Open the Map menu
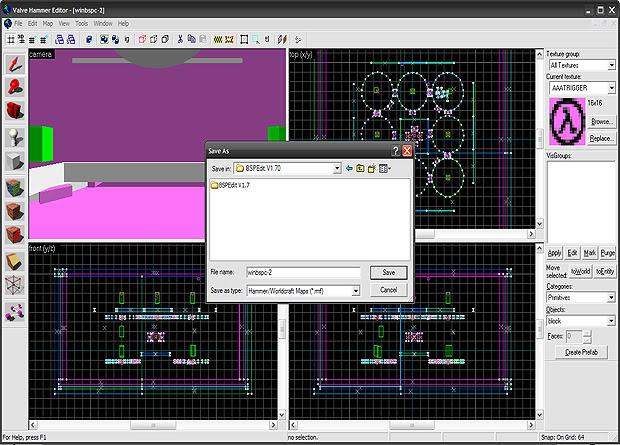The image size is (620, 445). 48,24
